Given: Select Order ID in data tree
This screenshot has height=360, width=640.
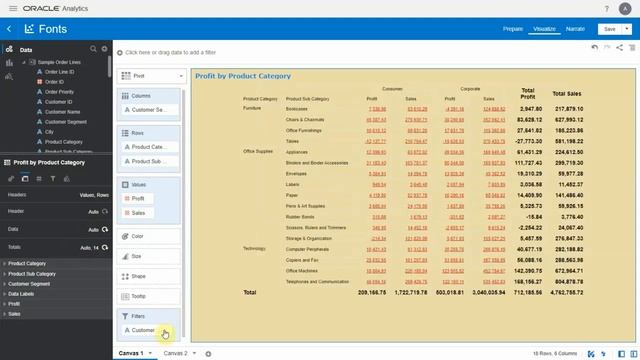Looking at the screenshot, I should (x=54, y=82).
